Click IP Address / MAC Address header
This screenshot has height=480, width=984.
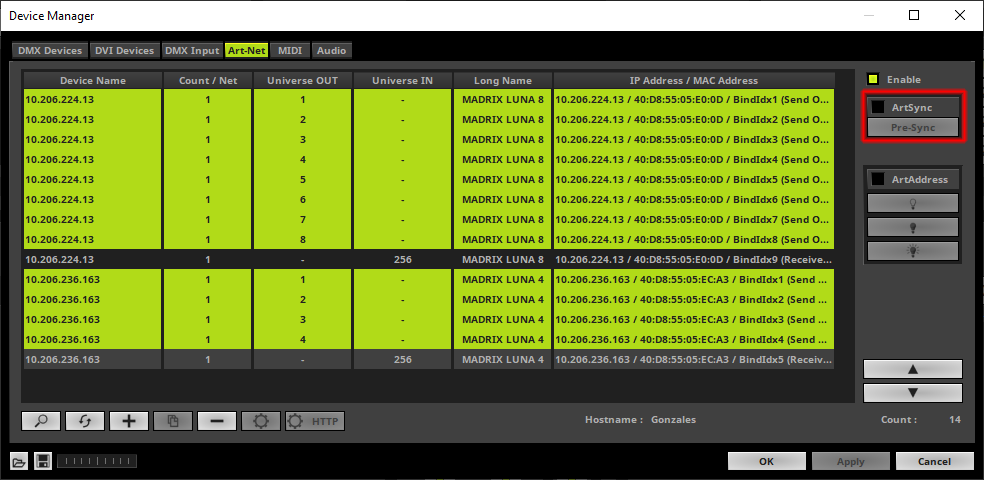[694, 80]
